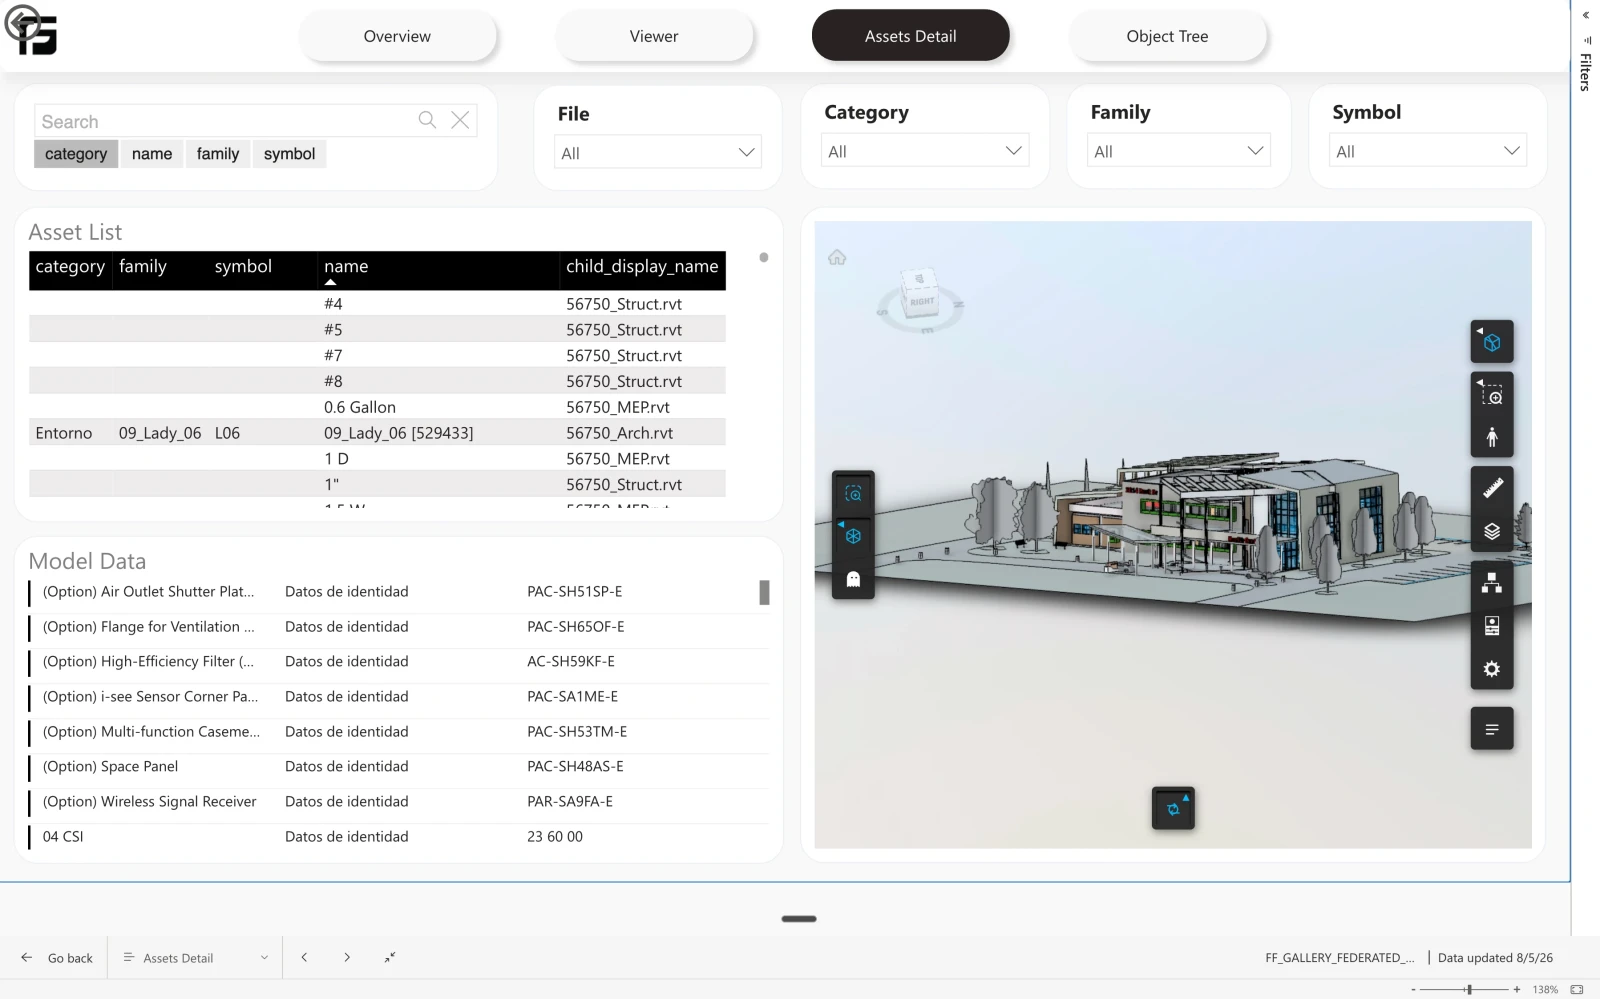Select the 09_Lady_06 [529433] row
This screenshot has width=1600, height=999.
click(x=377, y=433)
